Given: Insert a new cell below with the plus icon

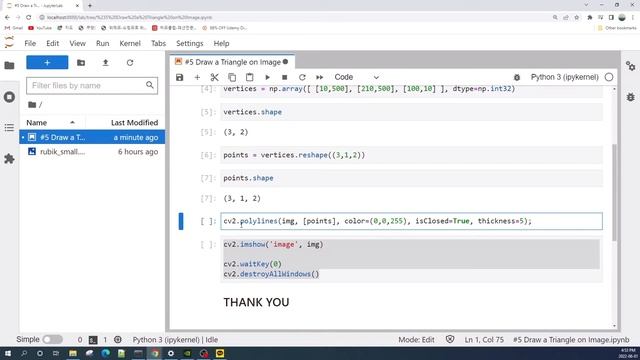Looking at the screenshot, I should (197, 77).
